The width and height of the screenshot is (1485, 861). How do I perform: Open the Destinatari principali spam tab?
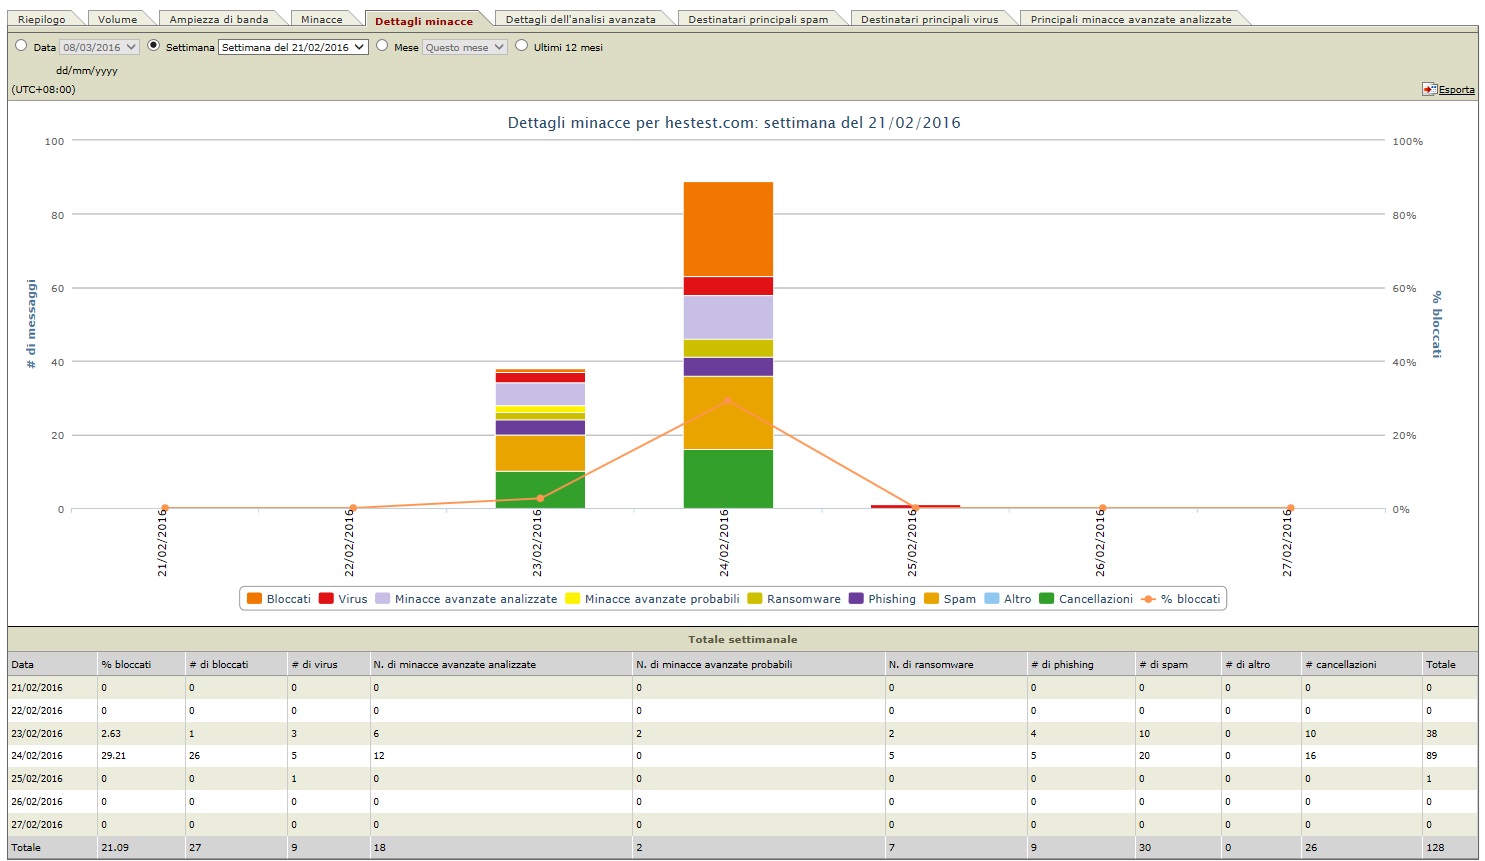(x=758, y=19)
